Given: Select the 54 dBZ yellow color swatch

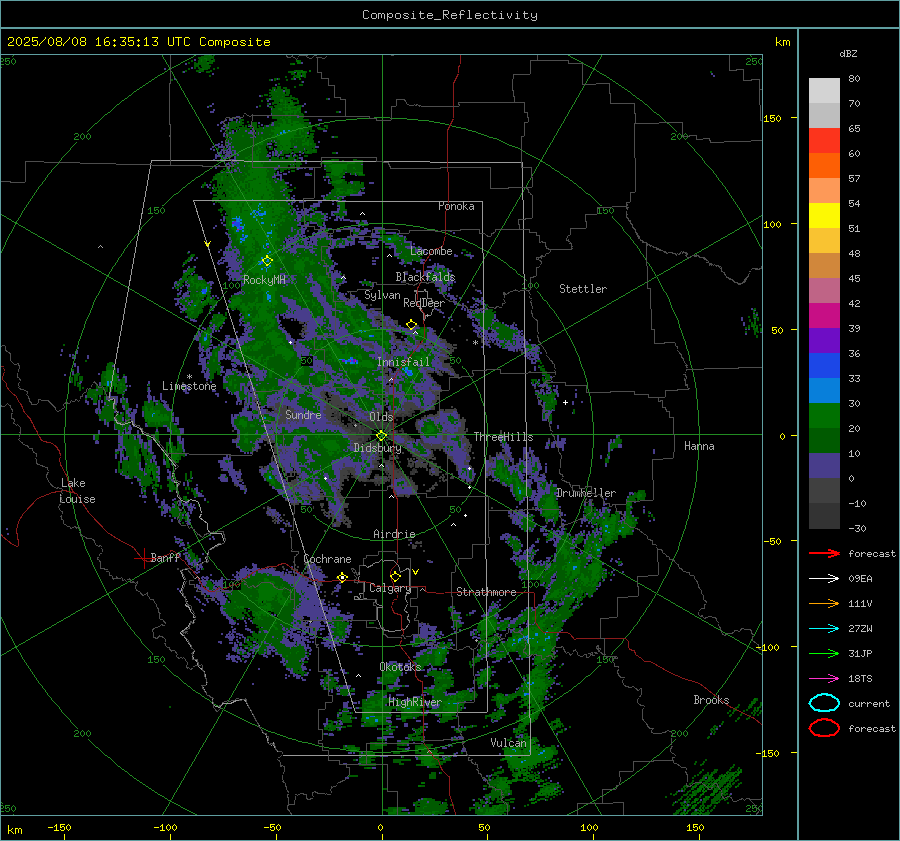Looking at the screenshot, I should [x=824, y=215].
